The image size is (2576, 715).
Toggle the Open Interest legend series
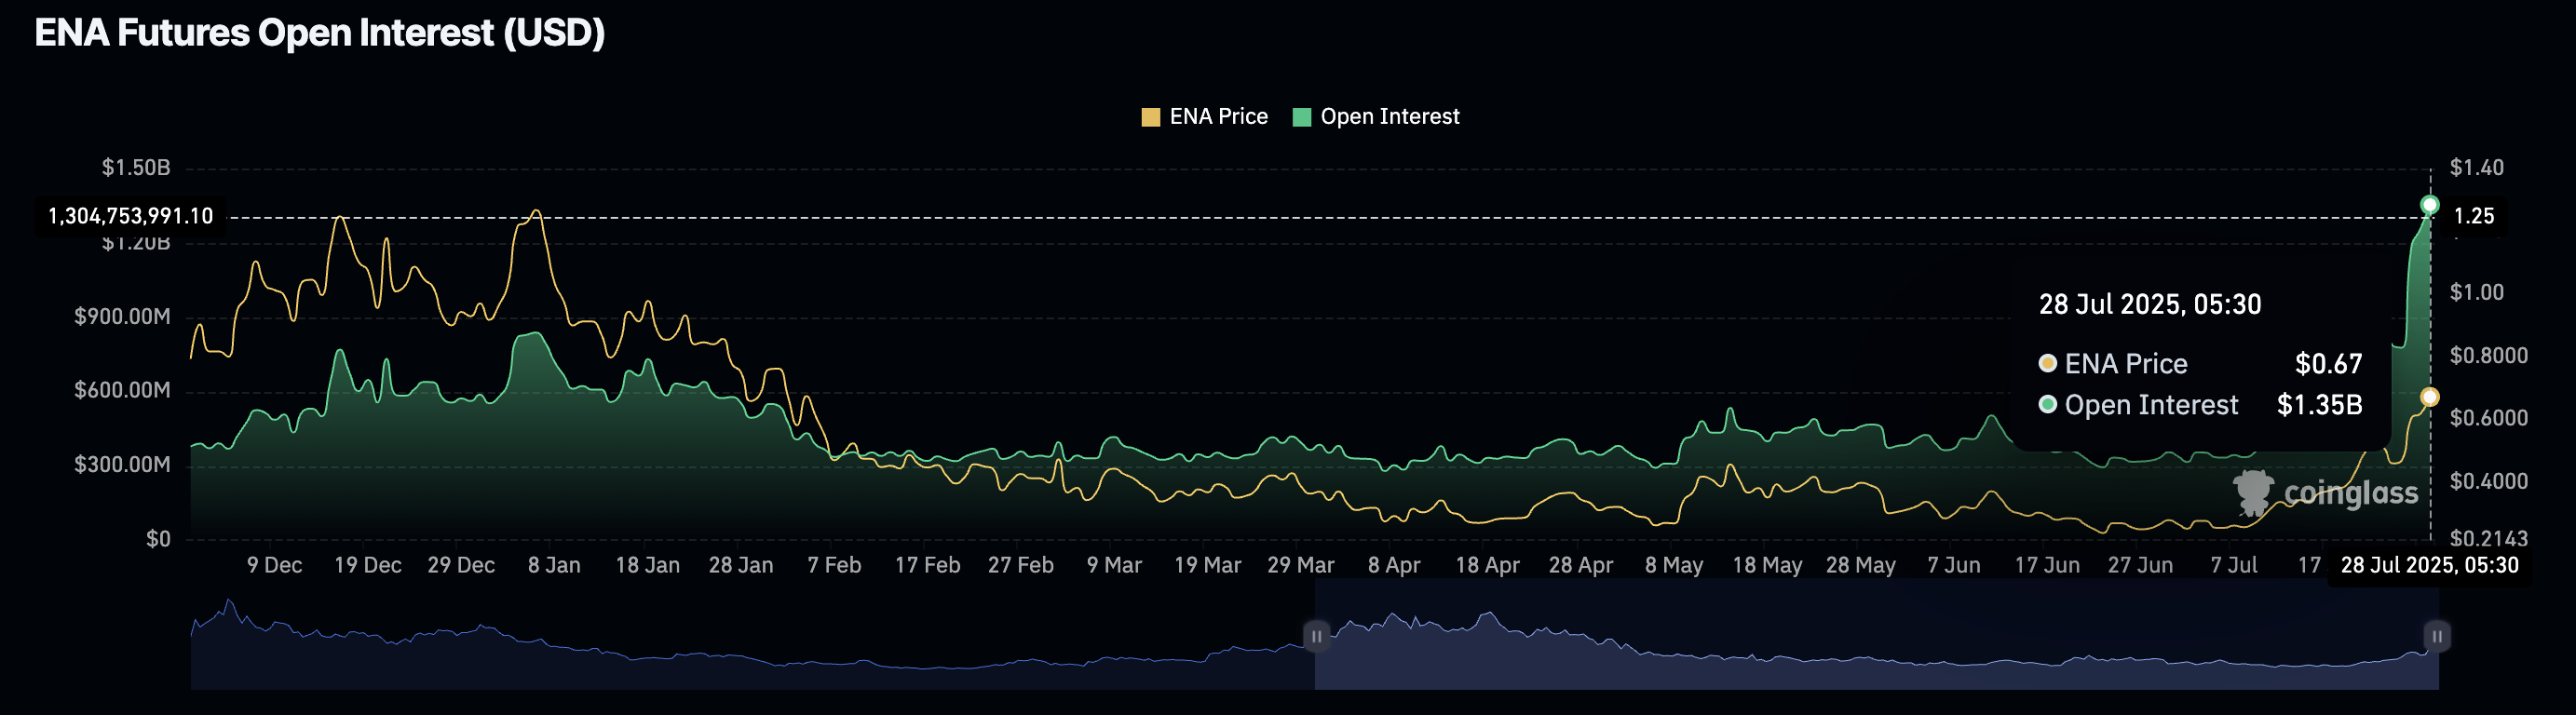1376,117
